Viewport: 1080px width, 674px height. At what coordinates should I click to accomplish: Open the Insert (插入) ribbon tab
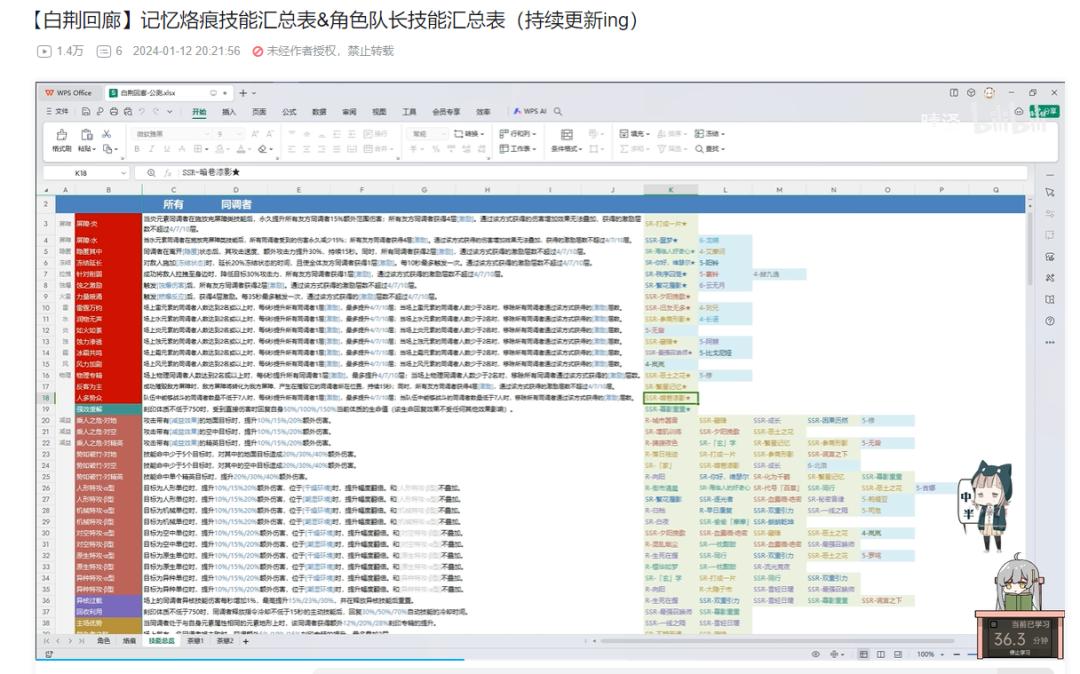click(229, 112)
